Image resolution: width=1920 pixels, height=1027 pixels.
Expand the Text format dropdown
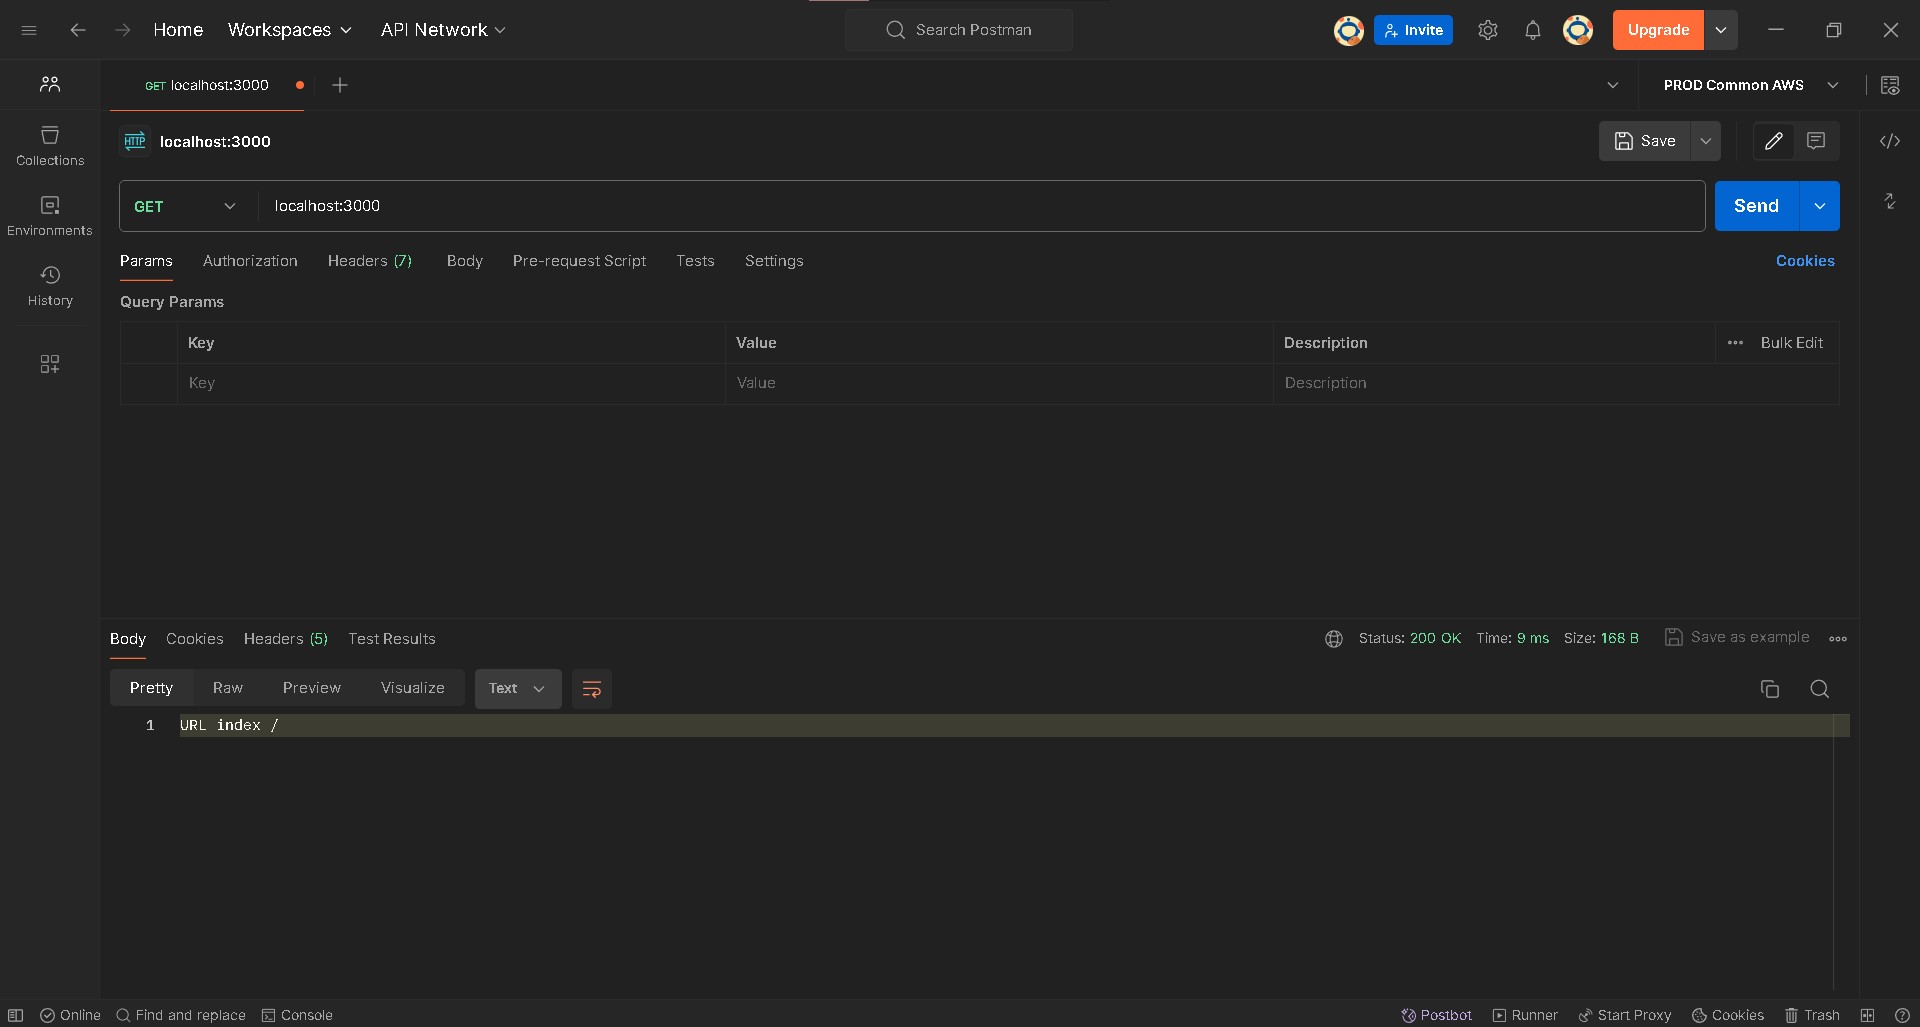click(517, 689)
